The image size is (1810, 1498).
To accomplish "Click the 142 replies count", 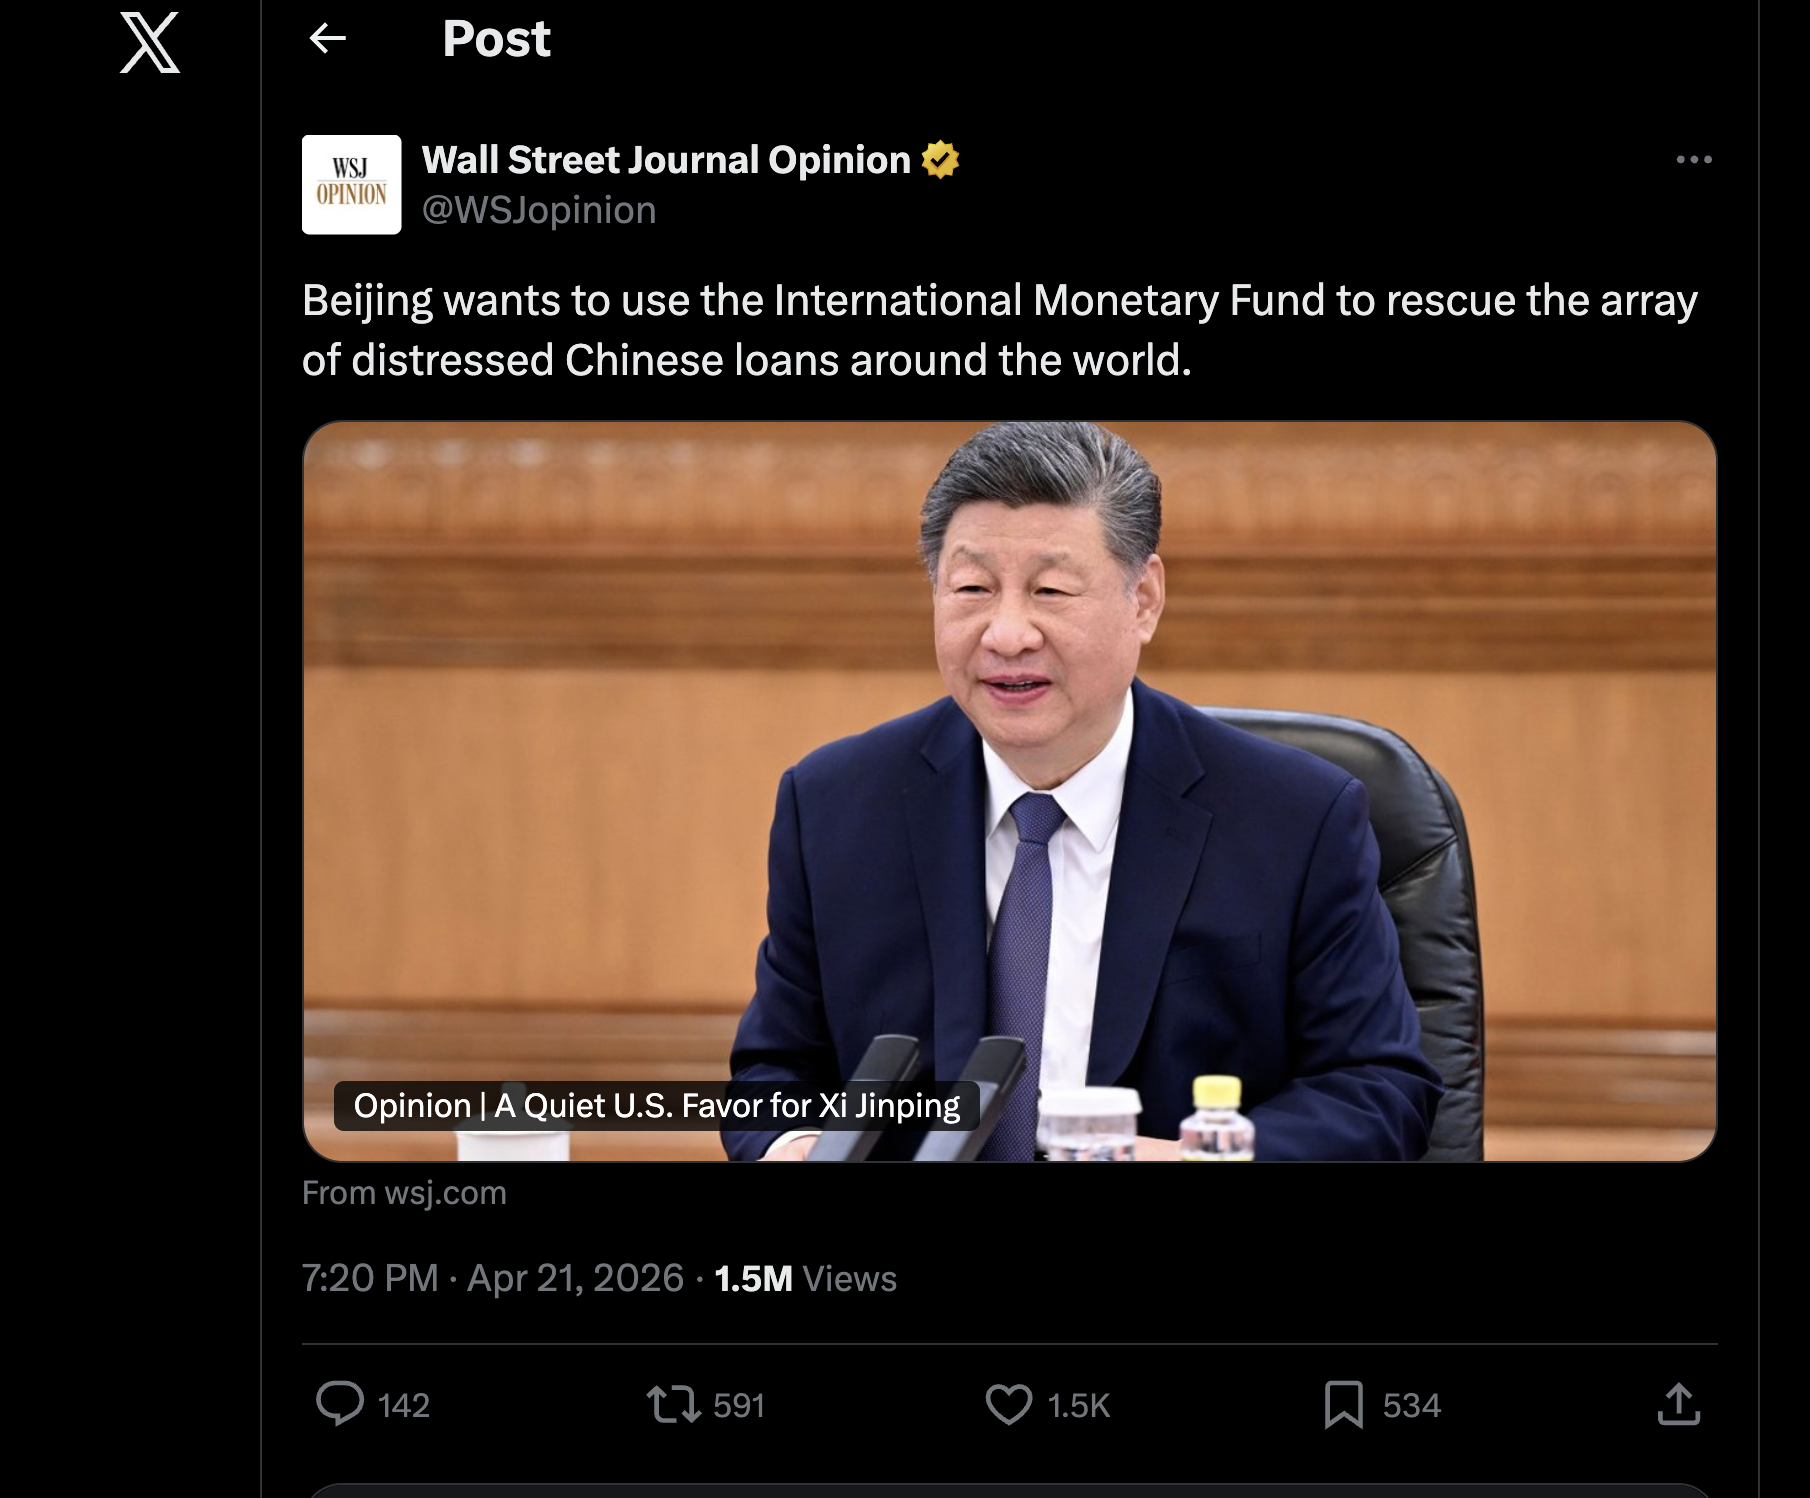I will [x=404, y=1405].
